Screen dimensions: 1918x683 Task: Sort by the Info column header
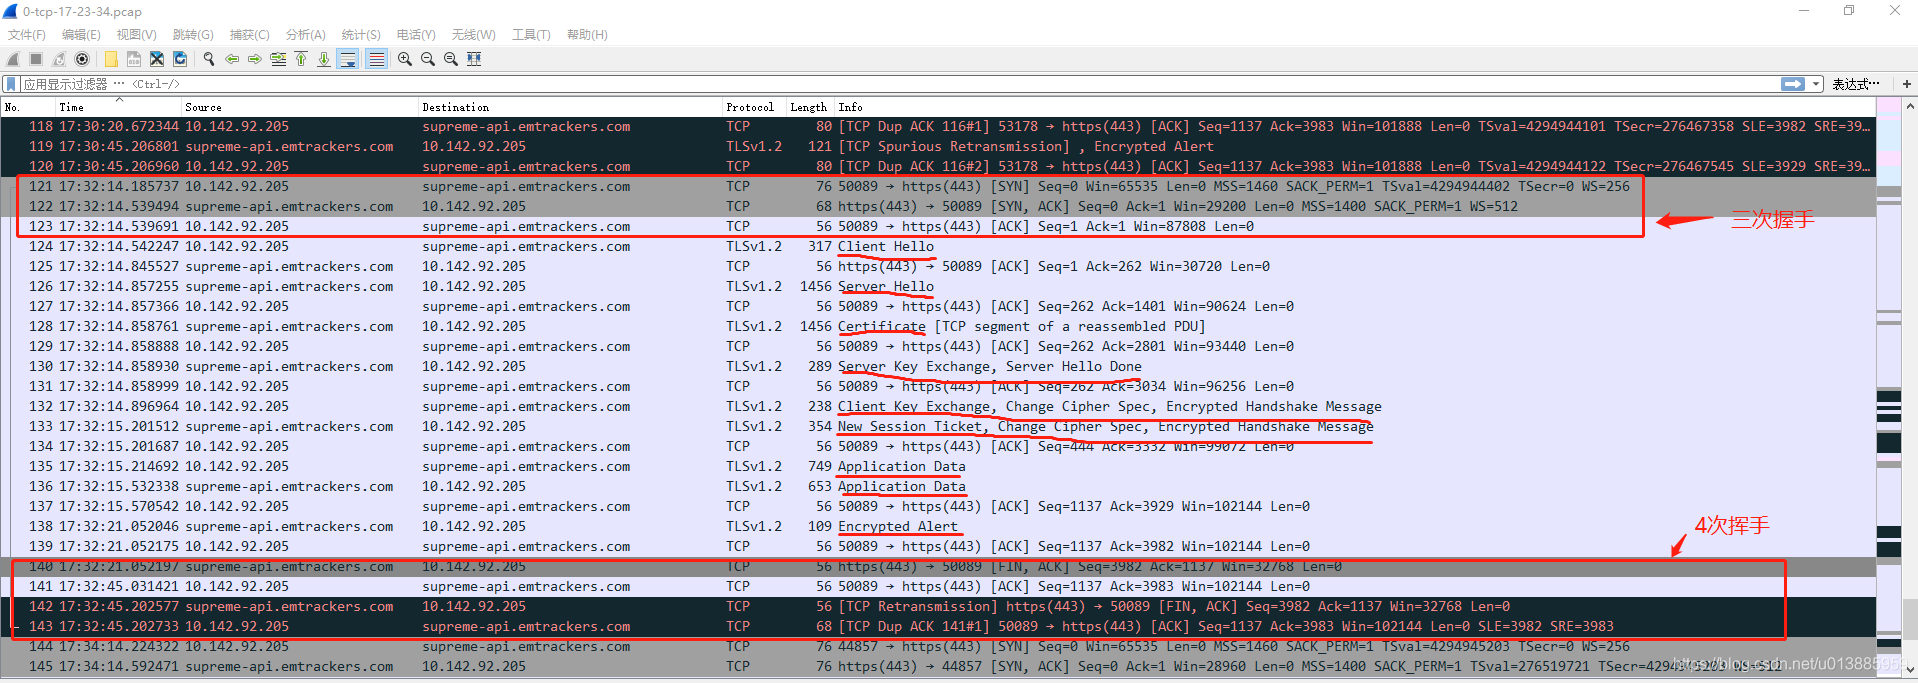pyautogui.click(x=1355, y=107)
